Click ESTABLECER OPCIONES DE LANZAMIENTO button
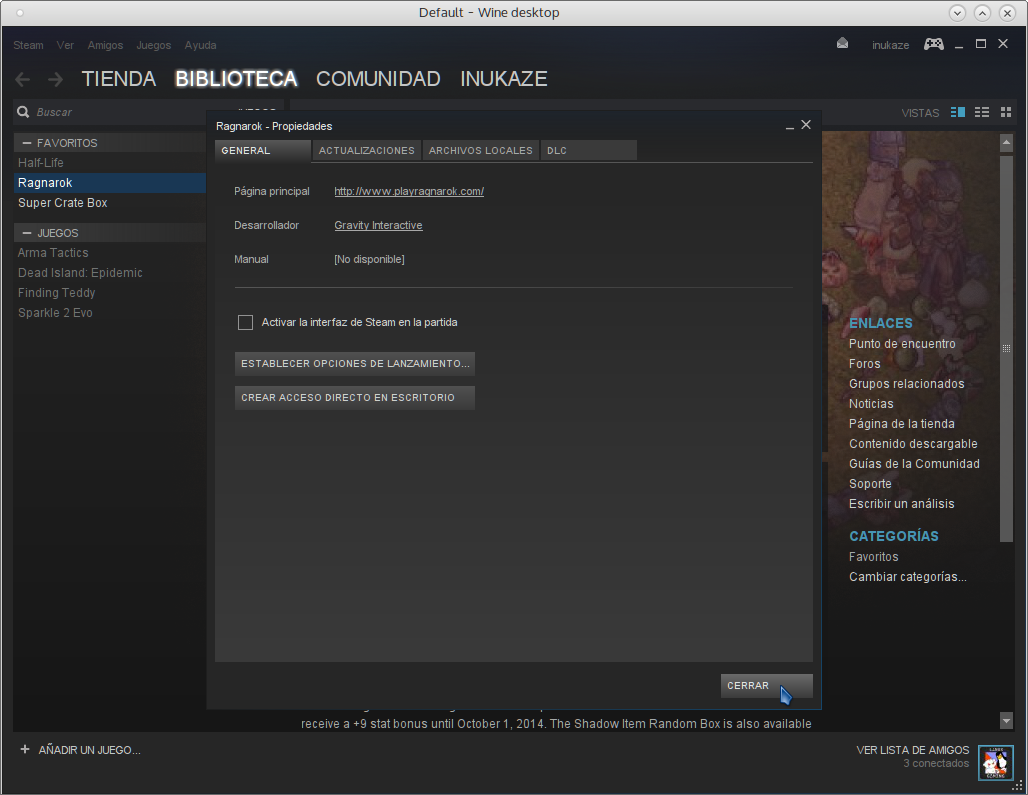 [355, 364]
